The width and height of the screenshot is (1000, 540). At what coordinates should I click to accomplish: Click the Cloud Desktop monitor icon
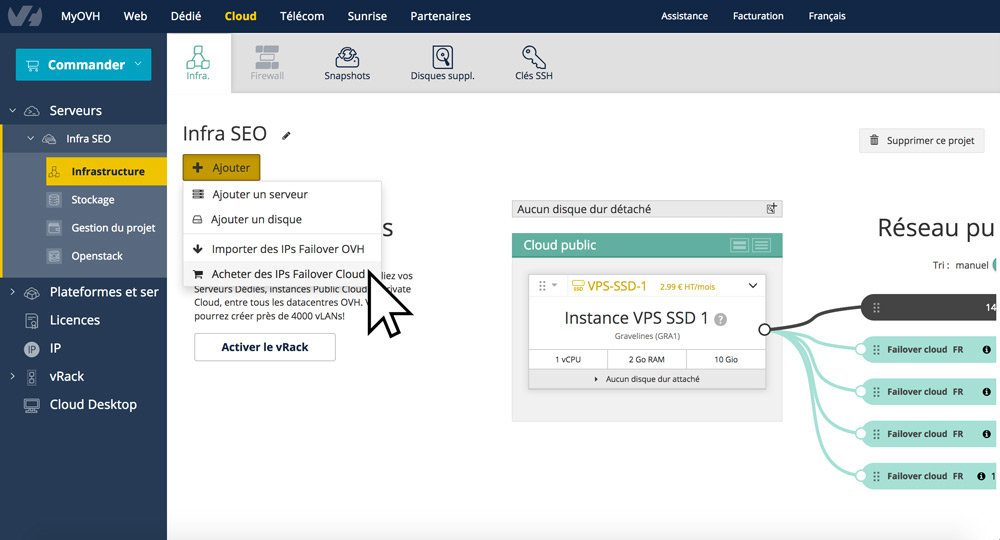click(x=31, y=405)
